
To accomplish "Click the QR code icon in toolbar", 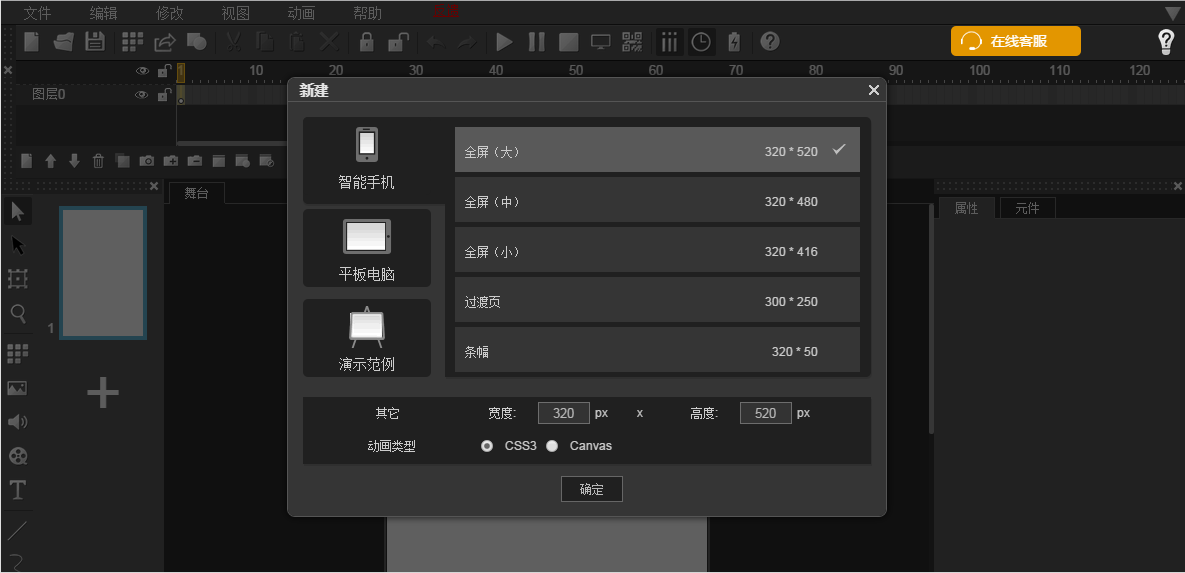I will (x=632, y=42).
